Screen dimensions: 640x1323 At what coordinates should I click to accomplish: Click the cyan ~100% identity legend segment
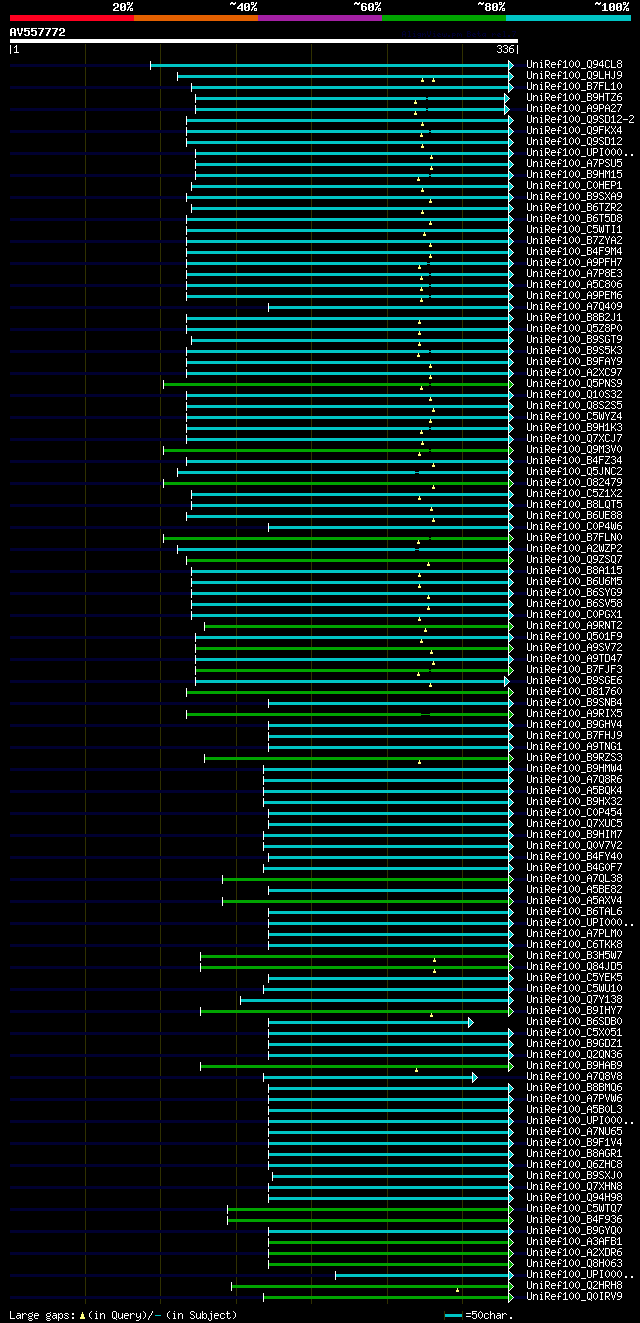click(568, 18)
